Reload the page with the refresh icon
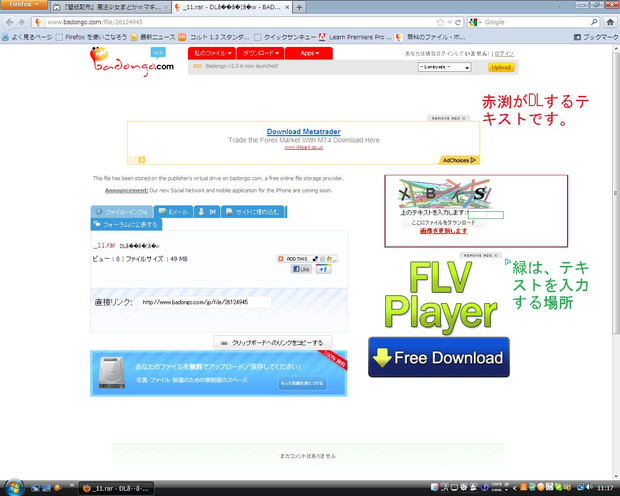The width and height of the screenshot is (620, 496). [458, 22]
